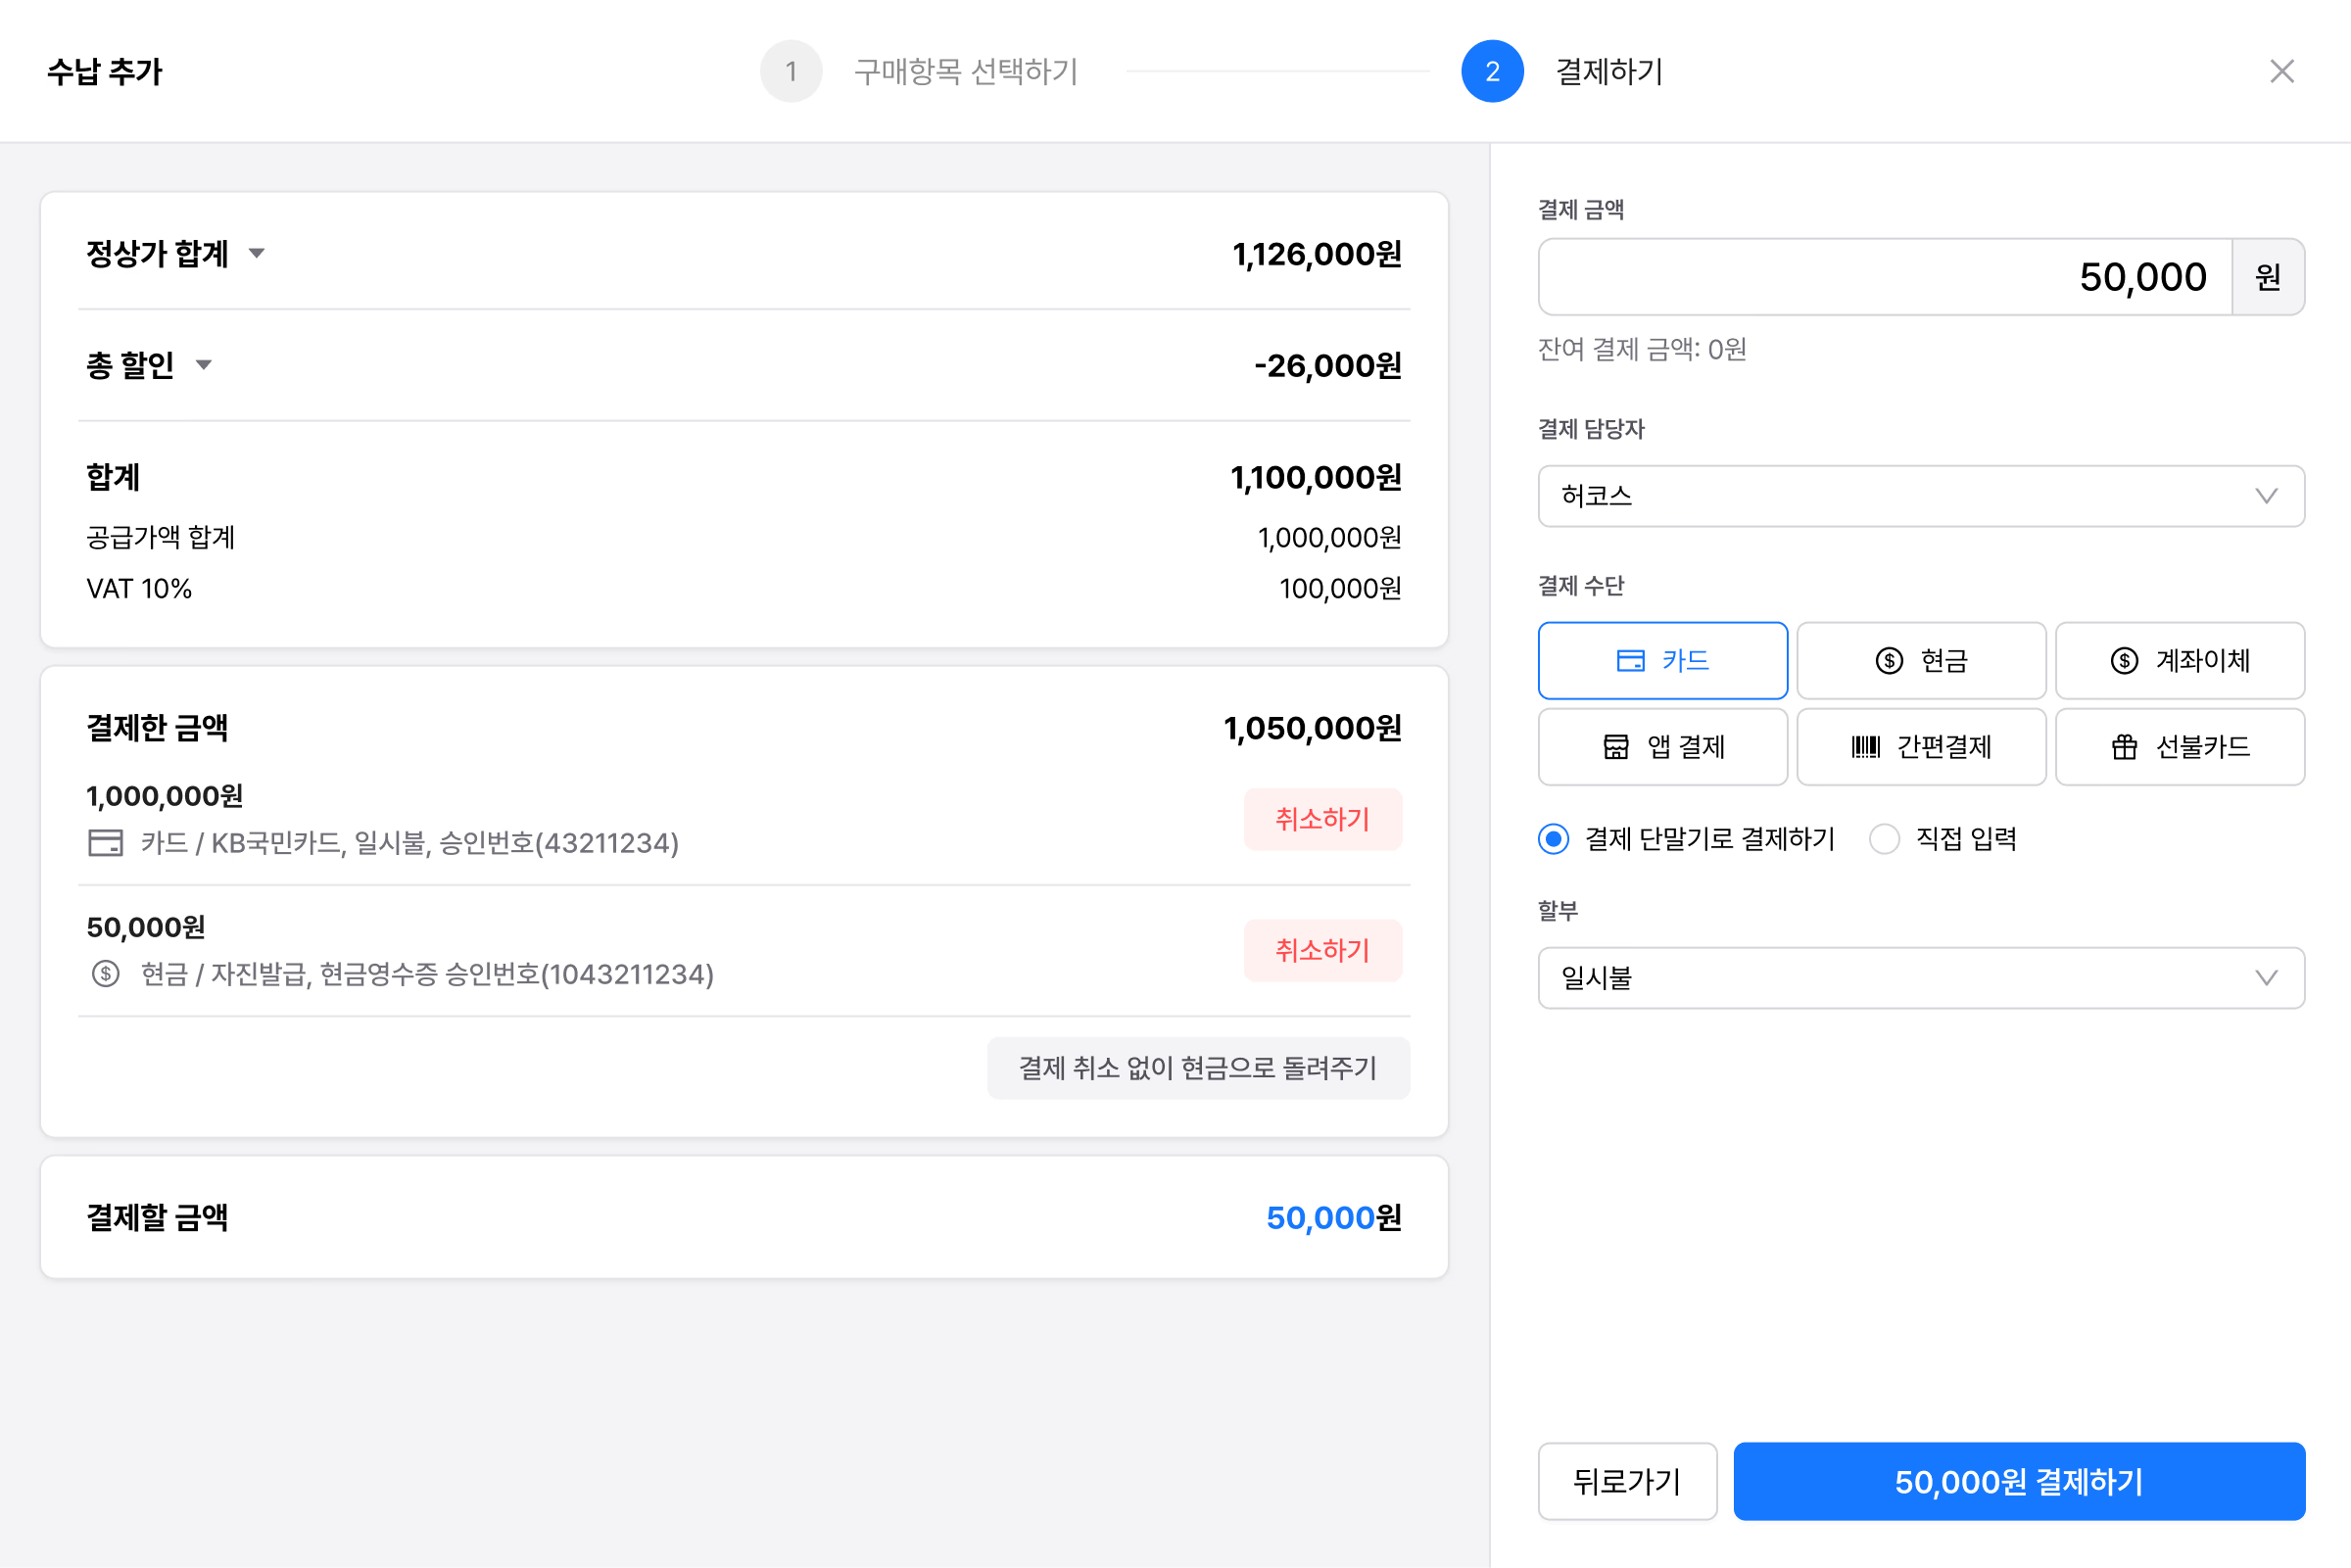Open the 결제 담당자 허코스 dropdown
Viewport: 2351px width, 1568px height.
(1920, 496)
